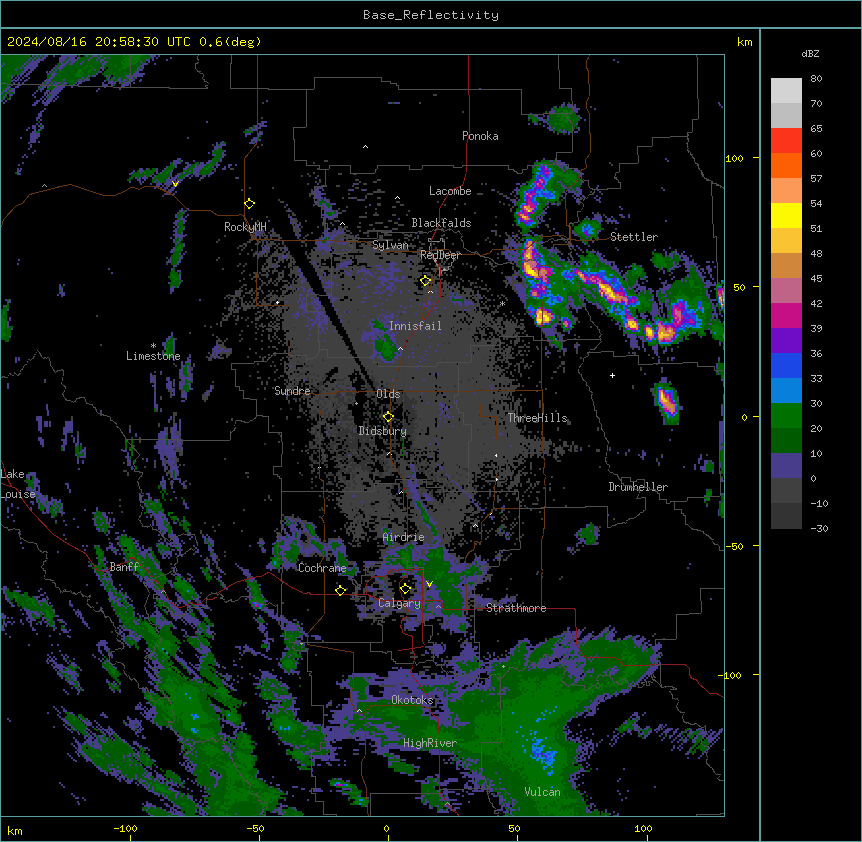Select the blue swatch between 36 and 33
Viewport: 862px width, 842px height.
click(x=786, y=365)
